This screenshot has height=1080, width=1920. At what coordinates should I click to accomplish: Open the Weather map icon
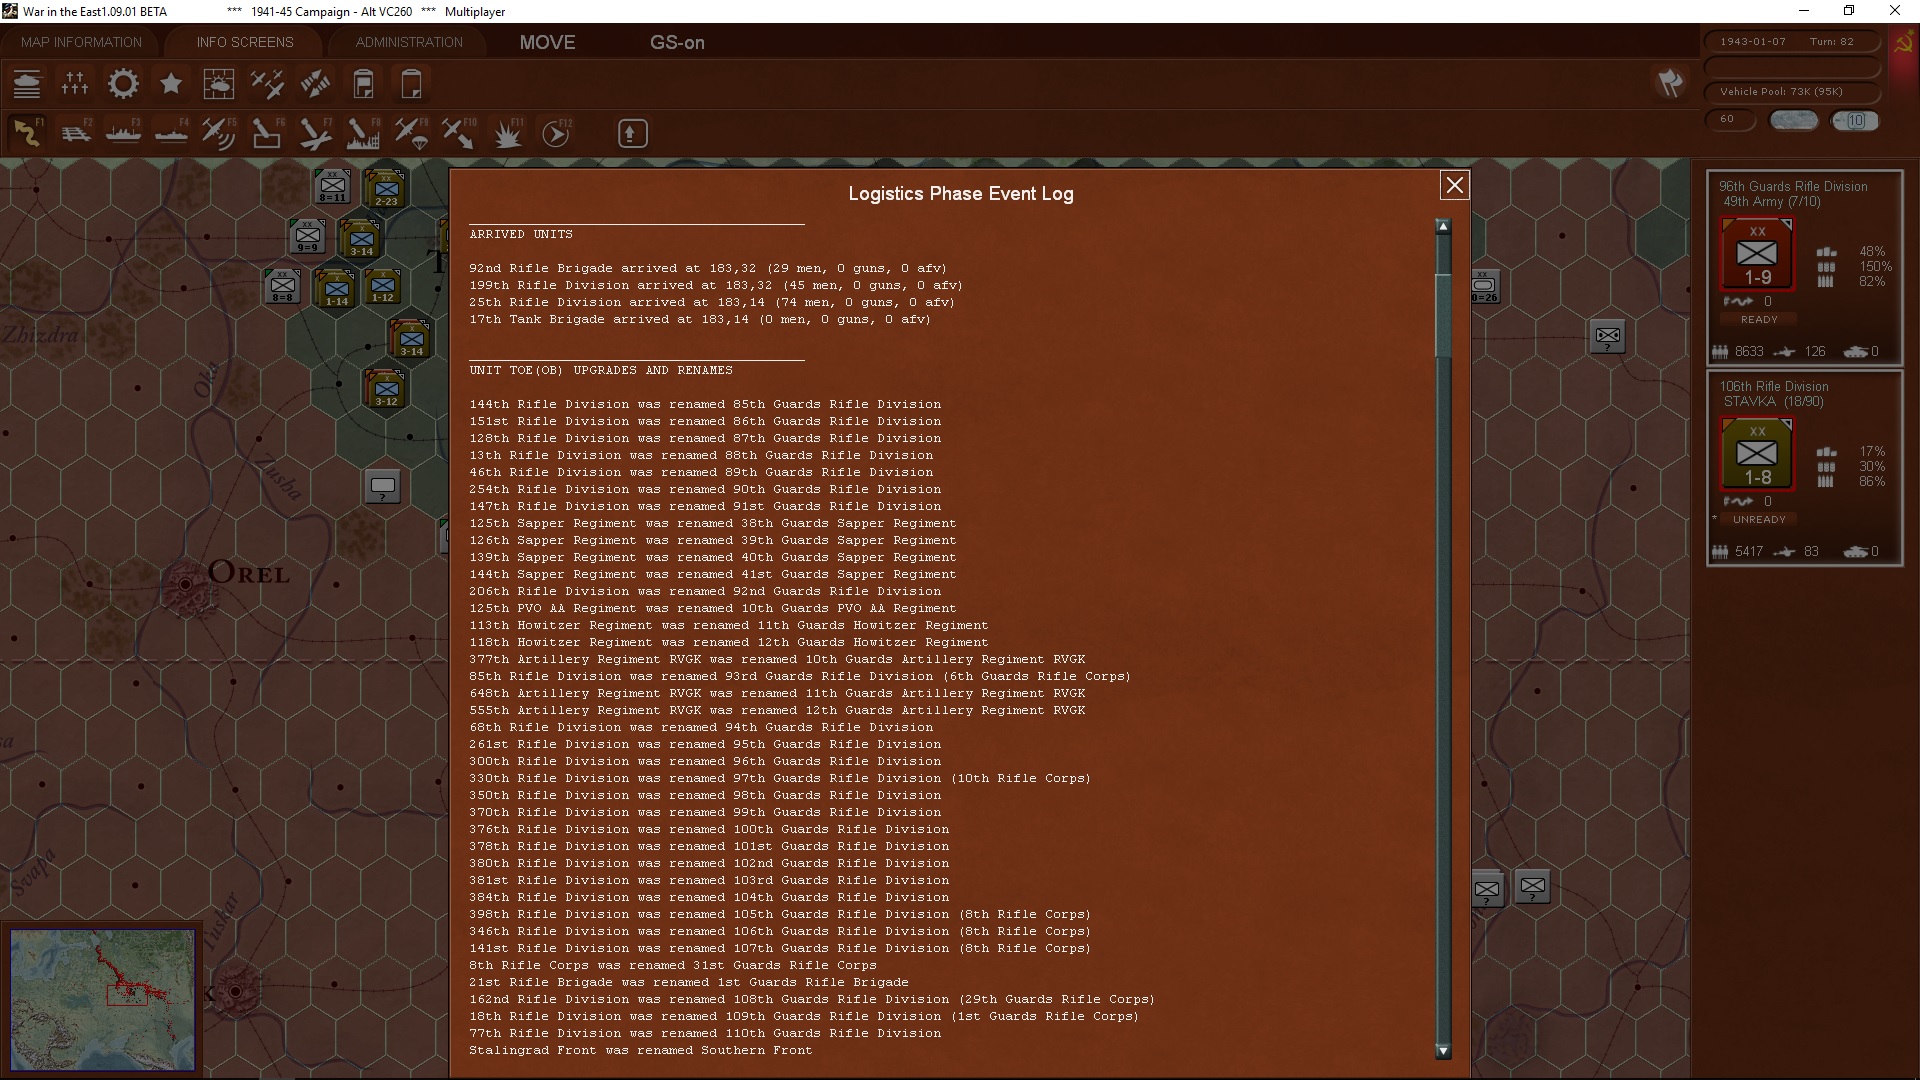coord(218,84)
